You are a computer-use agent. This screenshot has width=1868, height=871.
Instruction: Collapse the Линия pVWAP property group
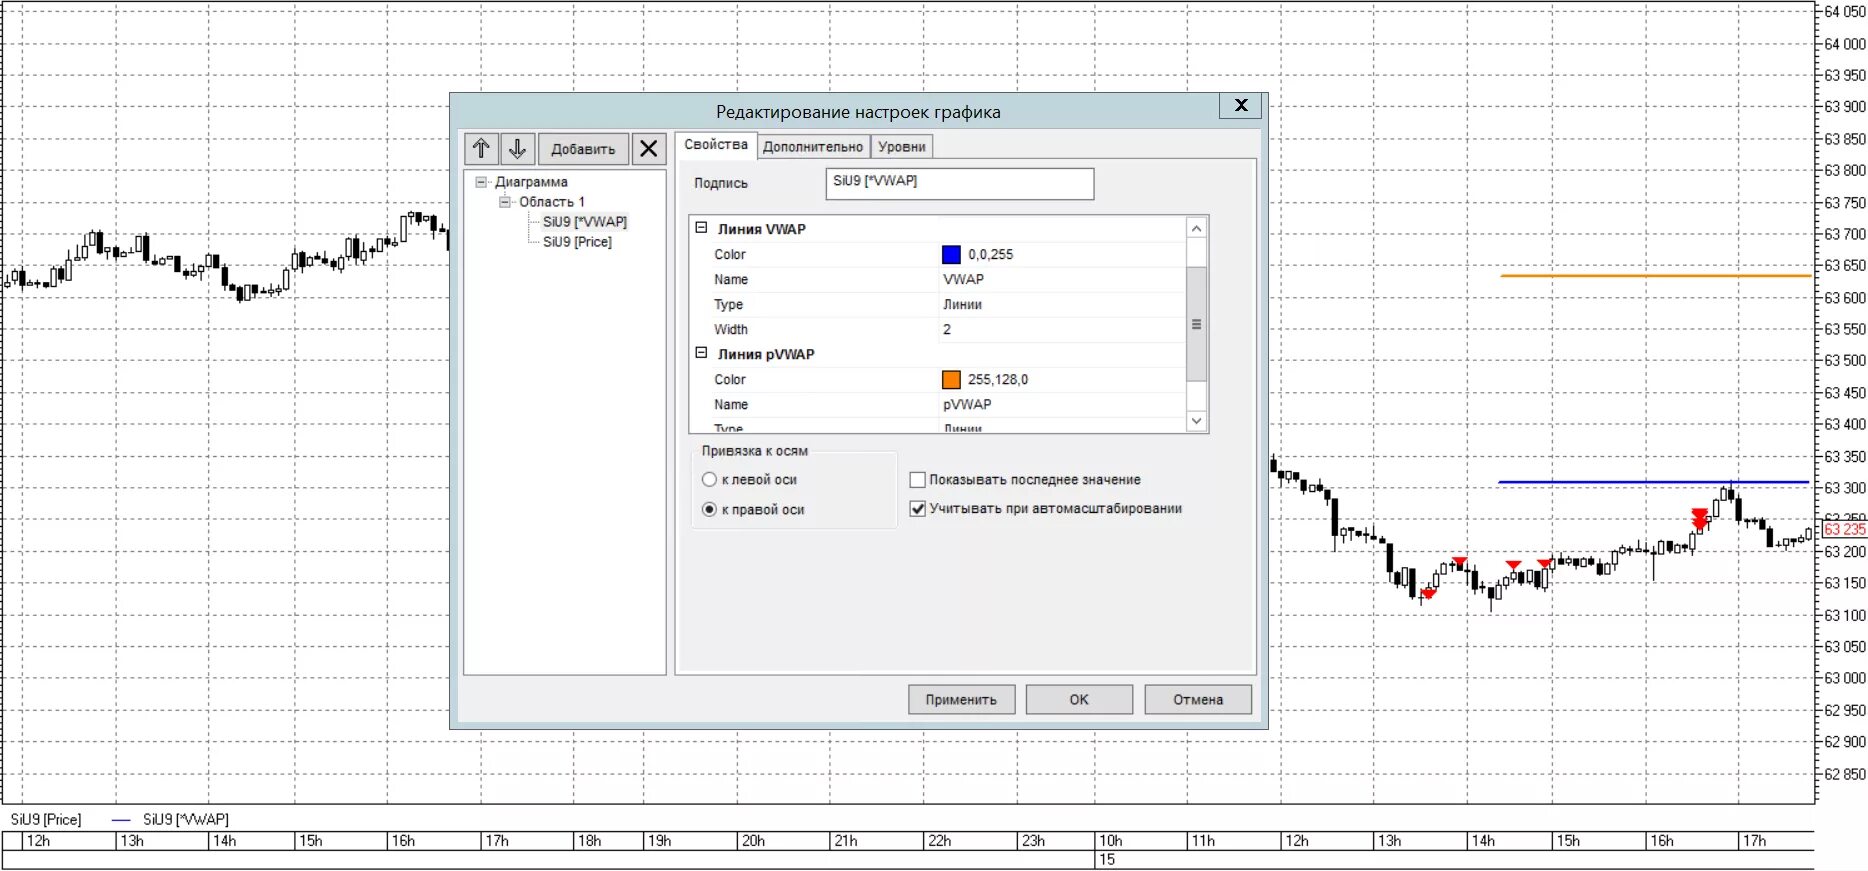[701, 353]
